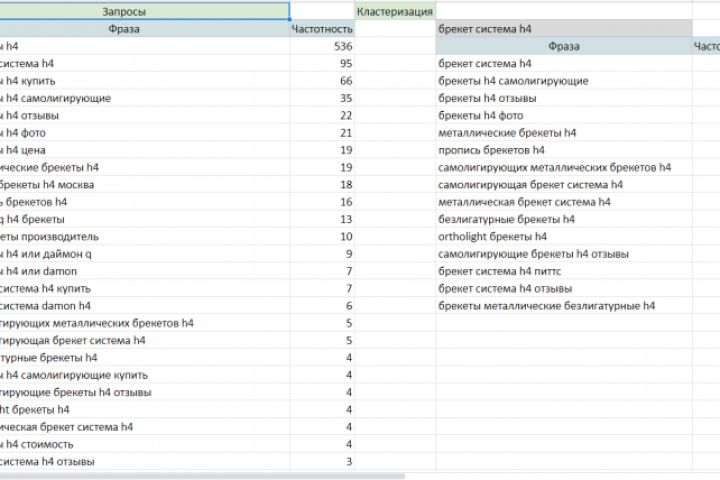Click cluster phrase "брекет система h4 питтс"
This screenshot has width=720, height=480.
[x=564, y=271]
